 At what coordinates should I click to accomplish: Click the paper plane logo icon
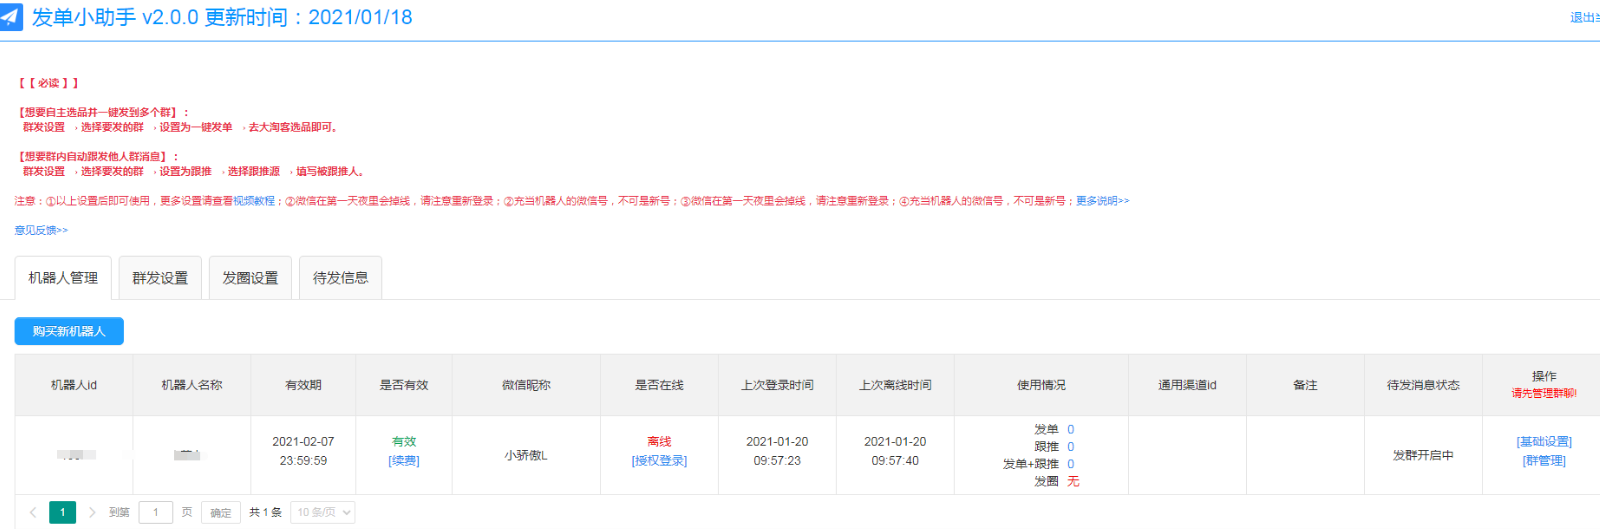(11, 17)
